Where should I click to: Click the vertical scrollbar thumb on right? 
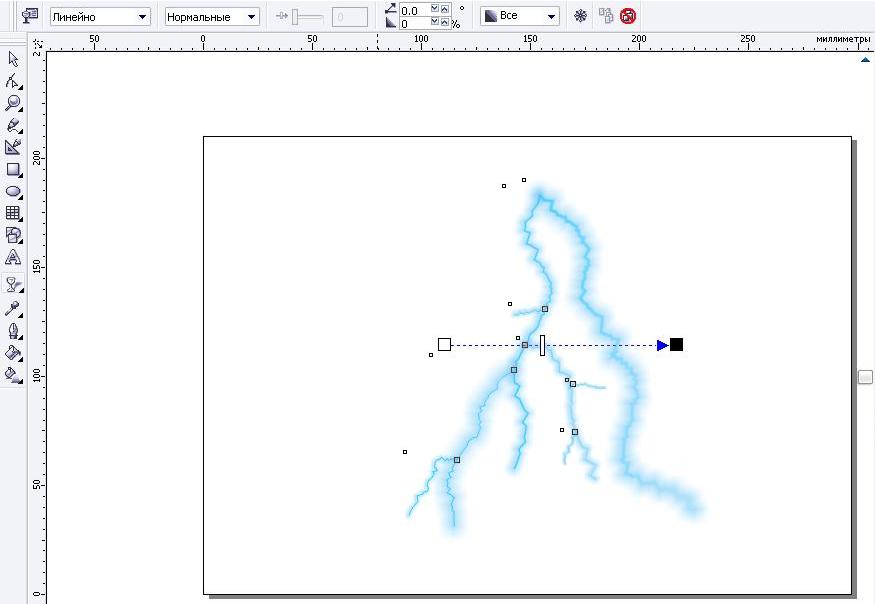865,377
